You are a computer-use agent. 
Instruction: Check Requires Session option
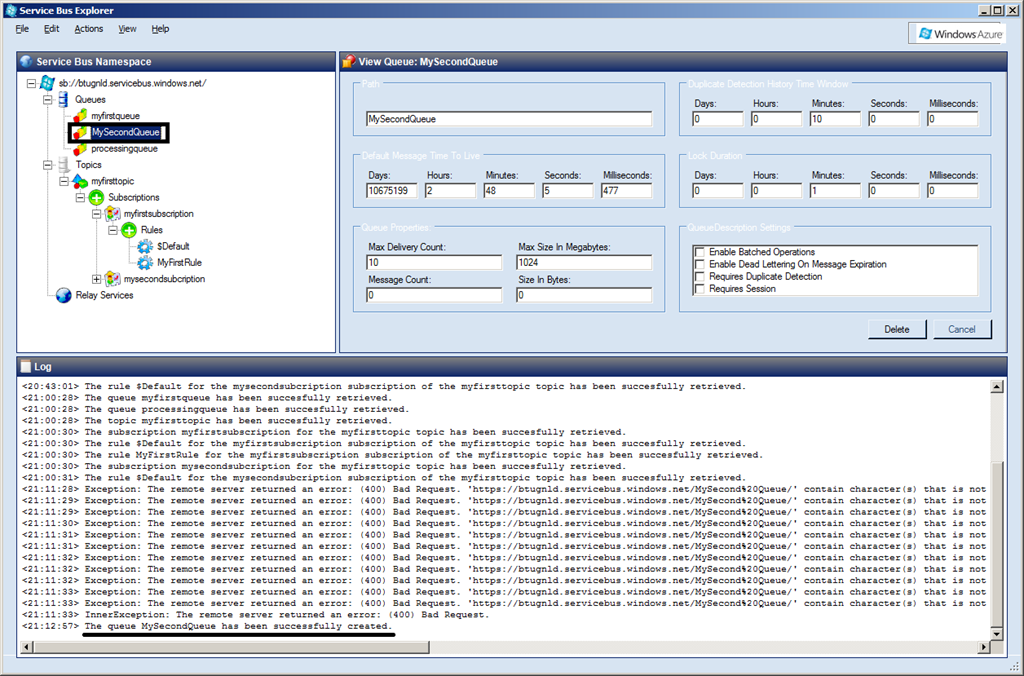click(700, 289)
